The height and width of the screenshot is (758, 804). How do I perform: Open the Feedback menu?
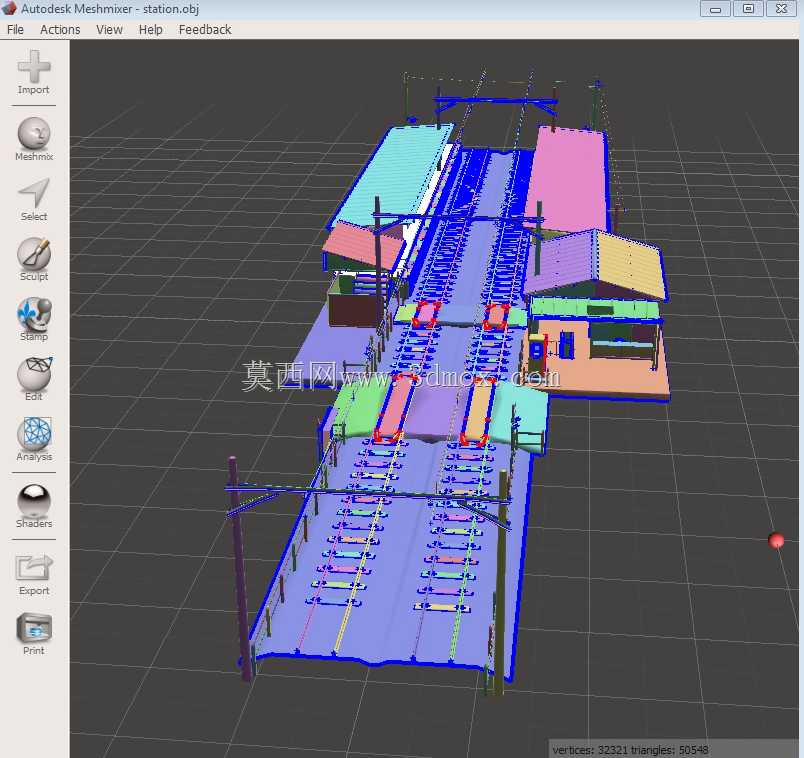(x=205, y=30)
